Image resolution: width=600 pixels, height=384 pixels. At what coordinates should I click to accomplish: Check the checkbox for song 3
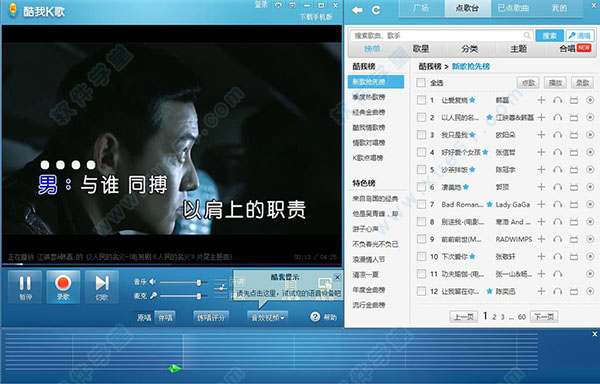421,135
